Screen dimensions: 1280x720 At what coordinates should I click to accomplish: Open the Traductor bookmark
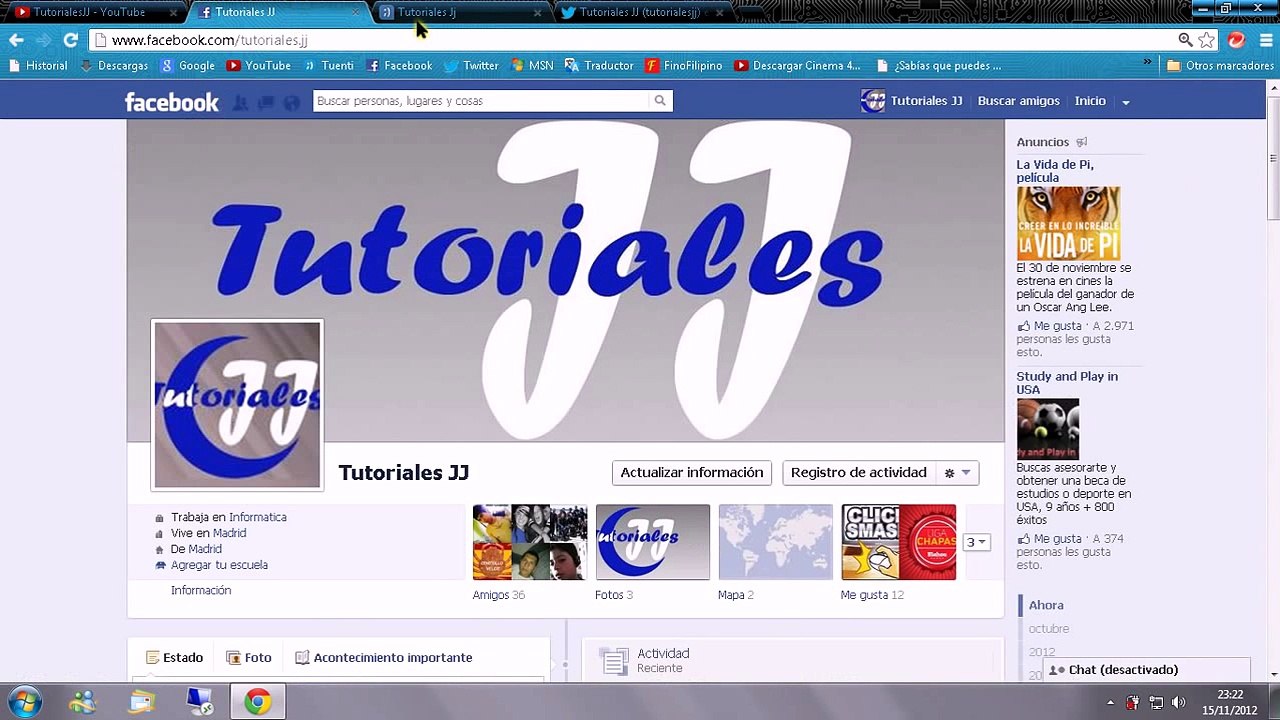(x=599, y=66)
